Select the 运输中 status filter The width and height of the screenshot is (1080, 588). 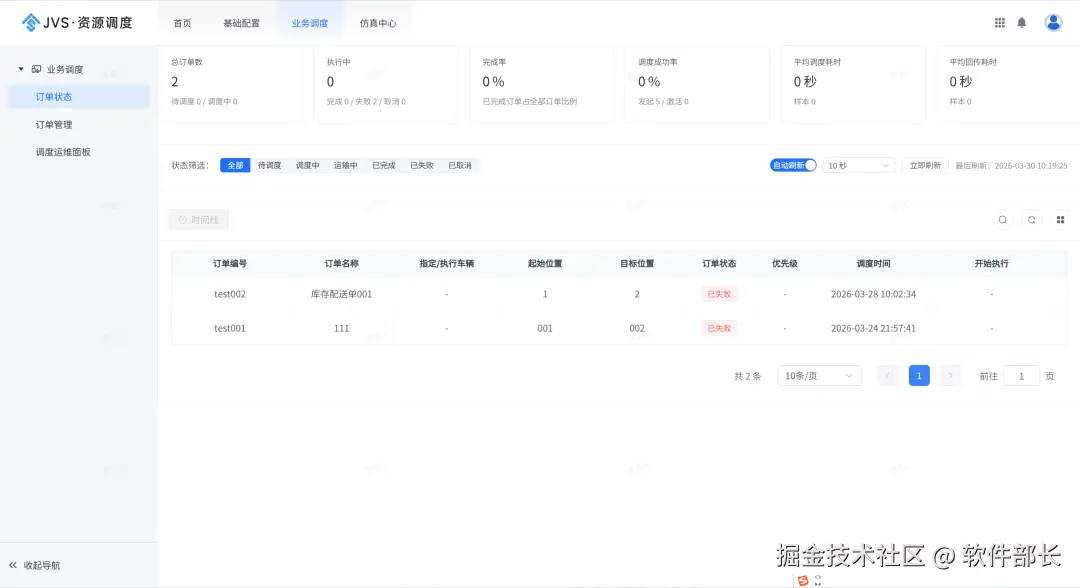345,165
